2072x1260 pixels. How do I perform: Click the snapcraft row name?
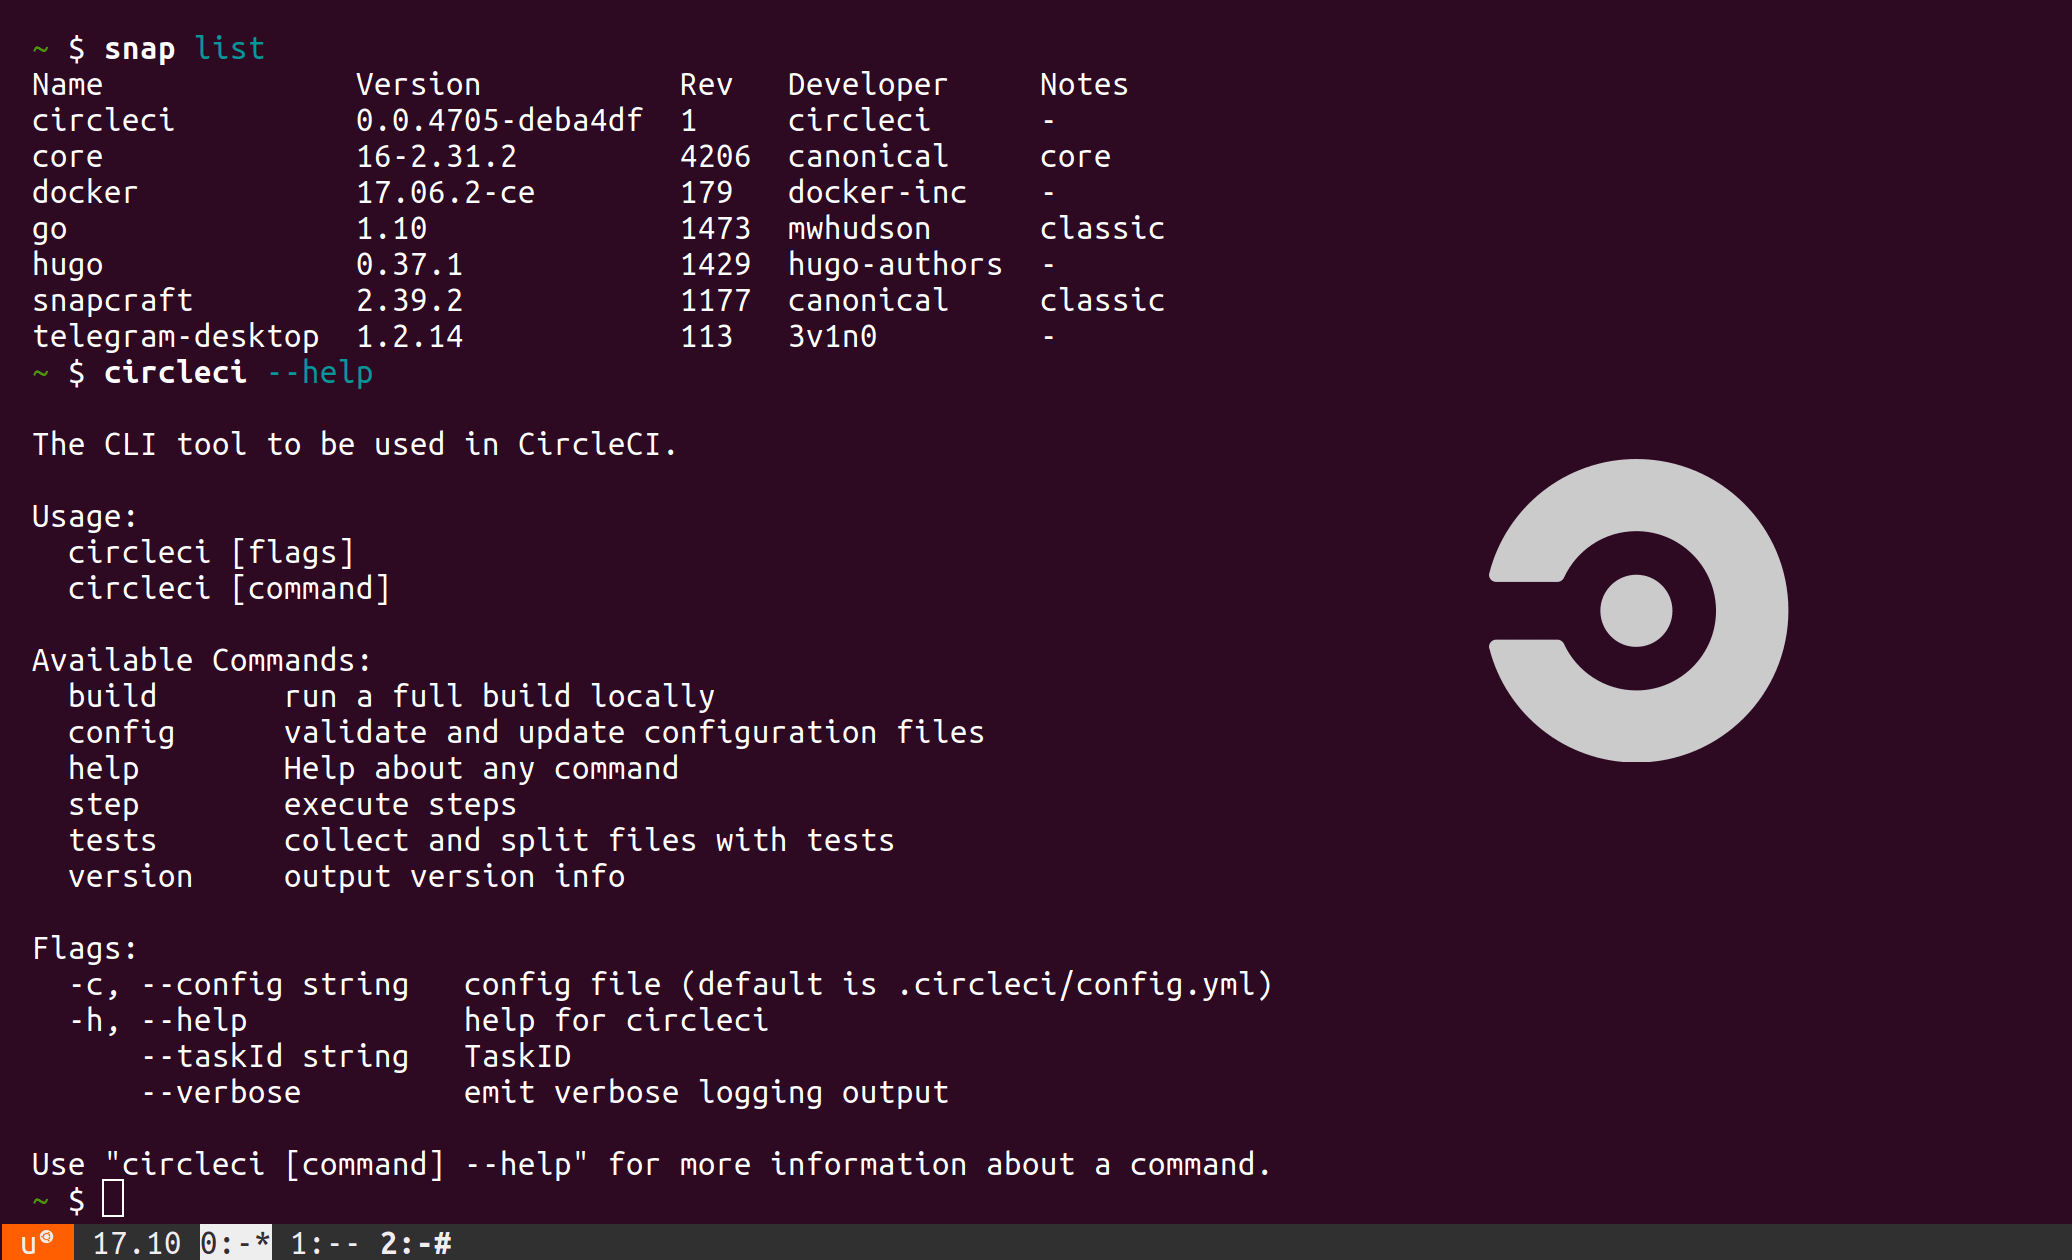click(x=112, y=300)
